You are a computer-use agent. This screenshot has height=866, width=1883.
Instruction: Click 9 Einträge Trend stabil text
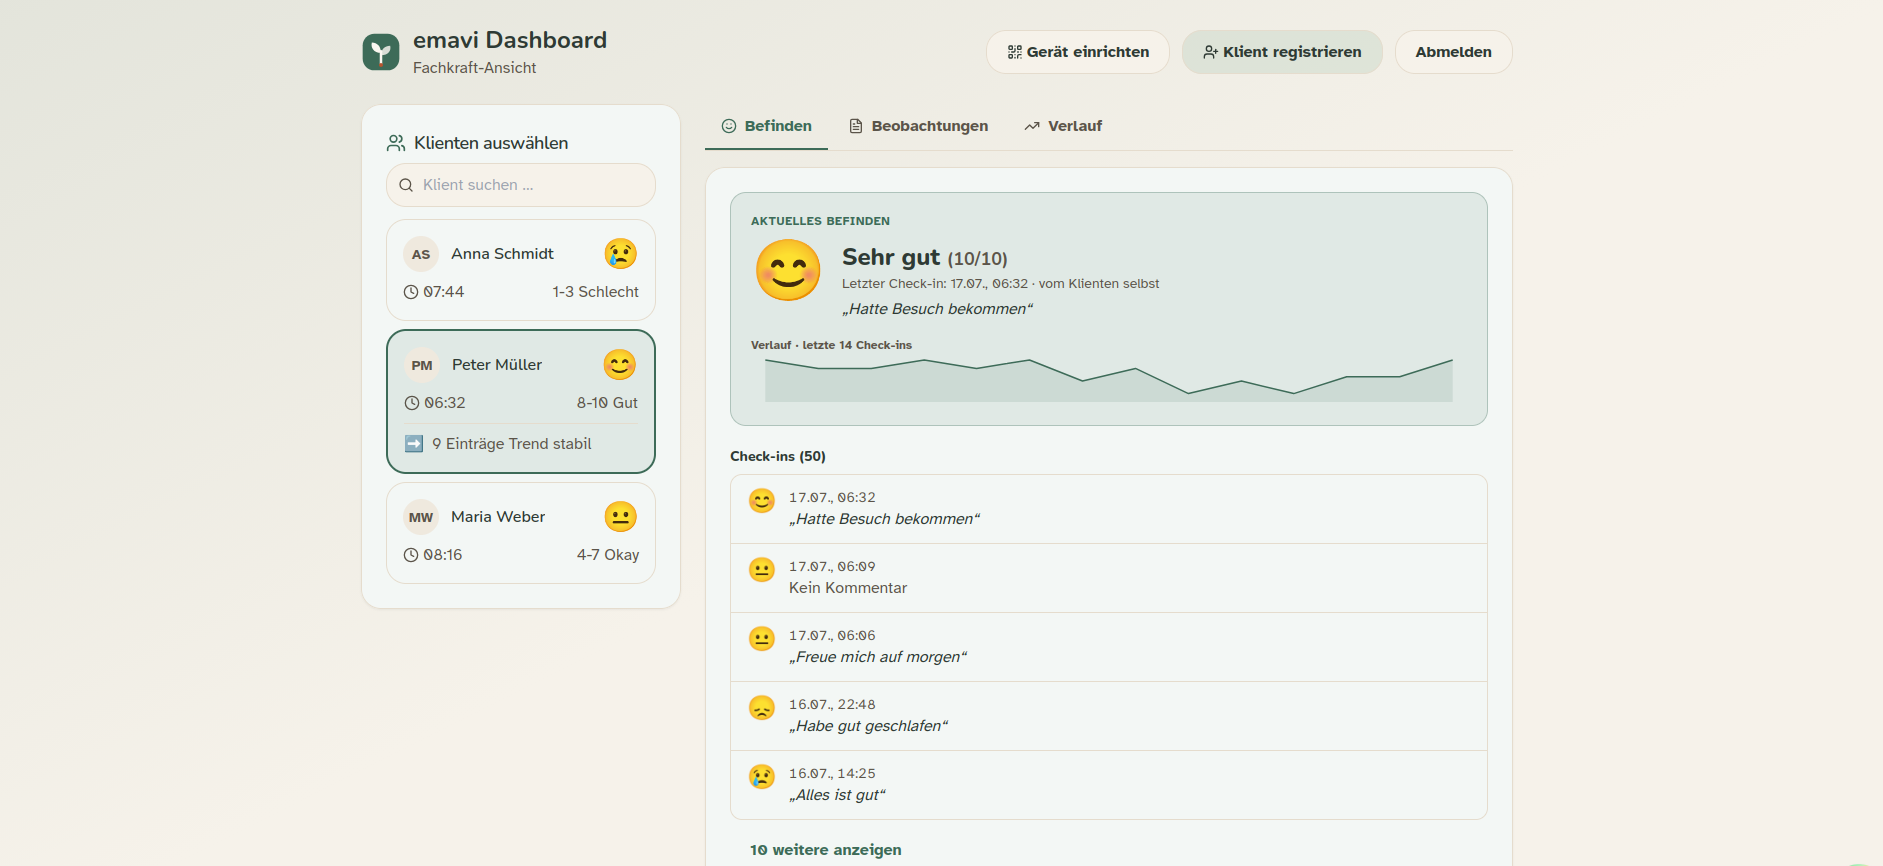[511, 444]
